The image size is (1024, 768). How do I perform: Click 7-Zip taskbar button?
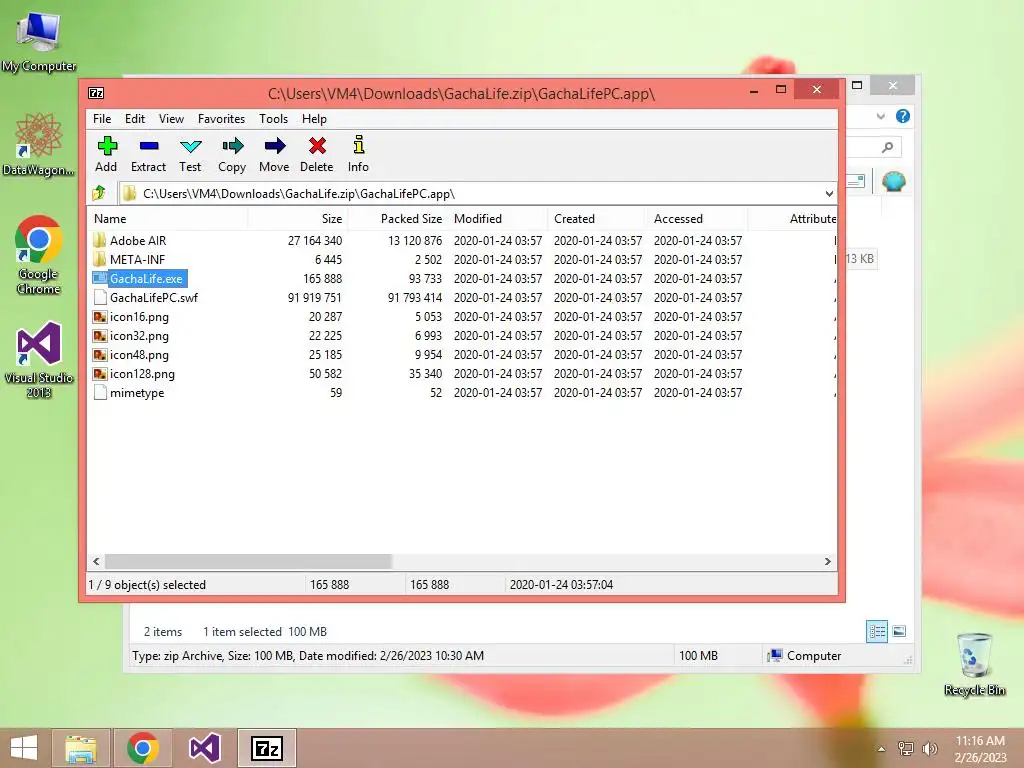coord(266,748)
